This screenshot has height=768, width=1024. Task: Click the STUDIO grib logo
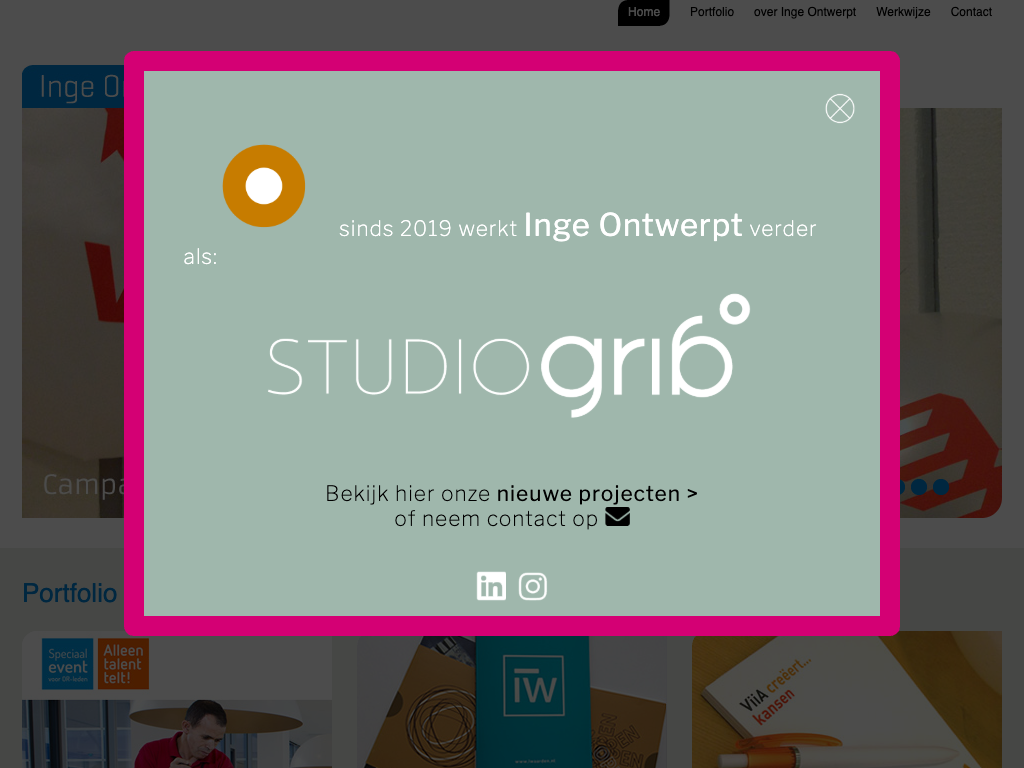click(508, 357)
